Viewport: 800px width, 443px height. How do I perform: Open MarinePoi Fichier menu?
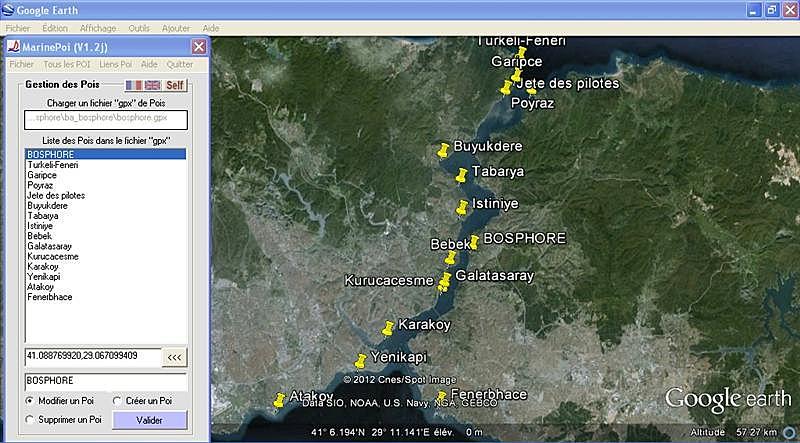coord(21,64)
